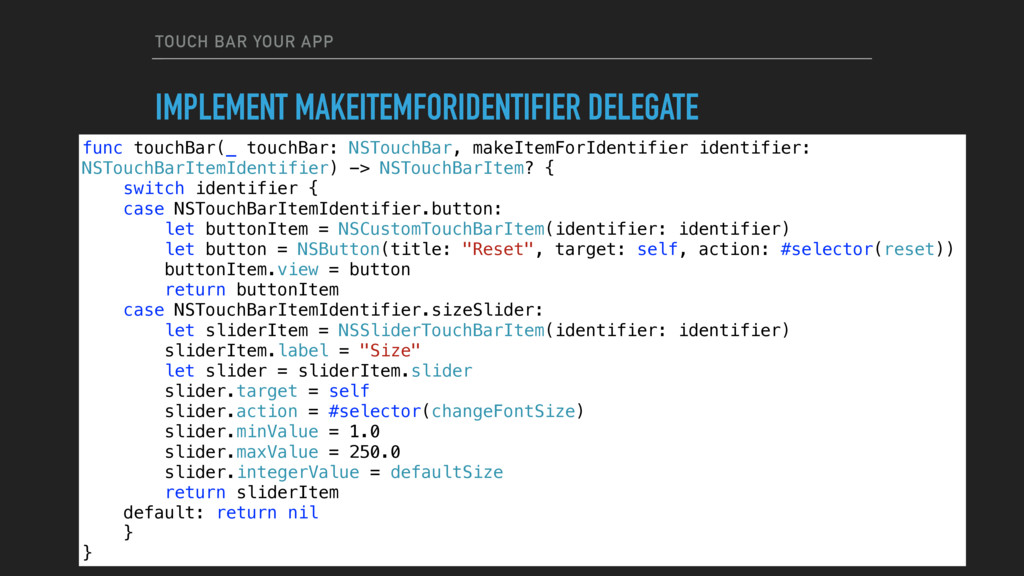
Task: Click the 250.0 maxValue number
Action: click(x=375, y=452)
